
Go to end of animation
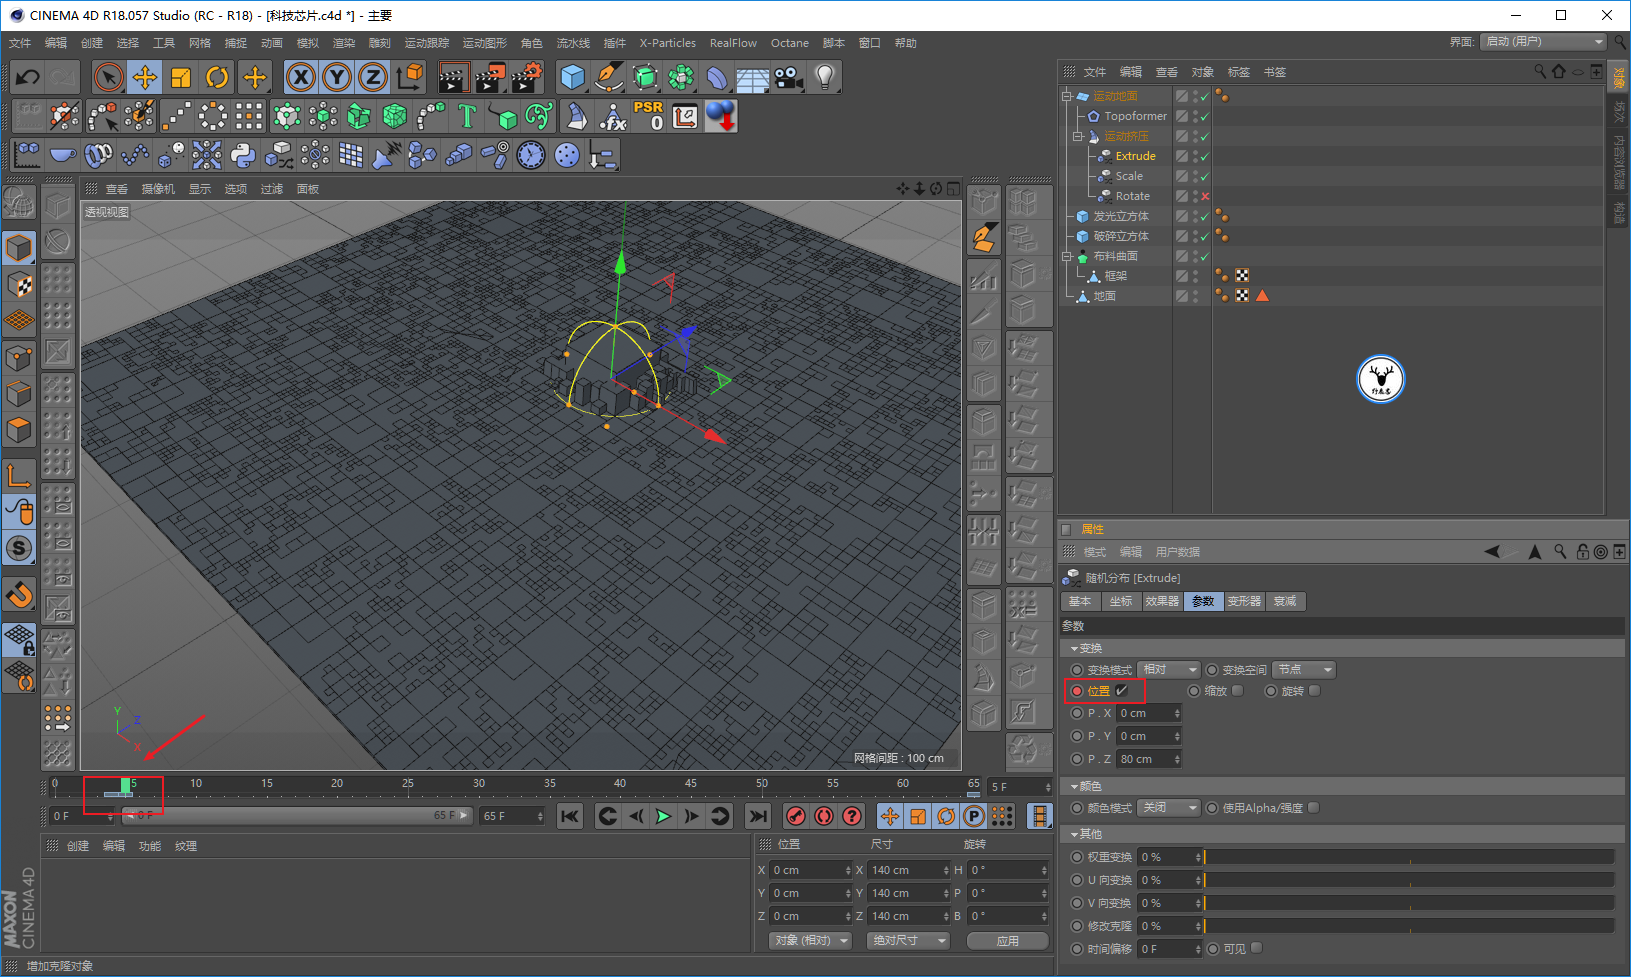758,816
